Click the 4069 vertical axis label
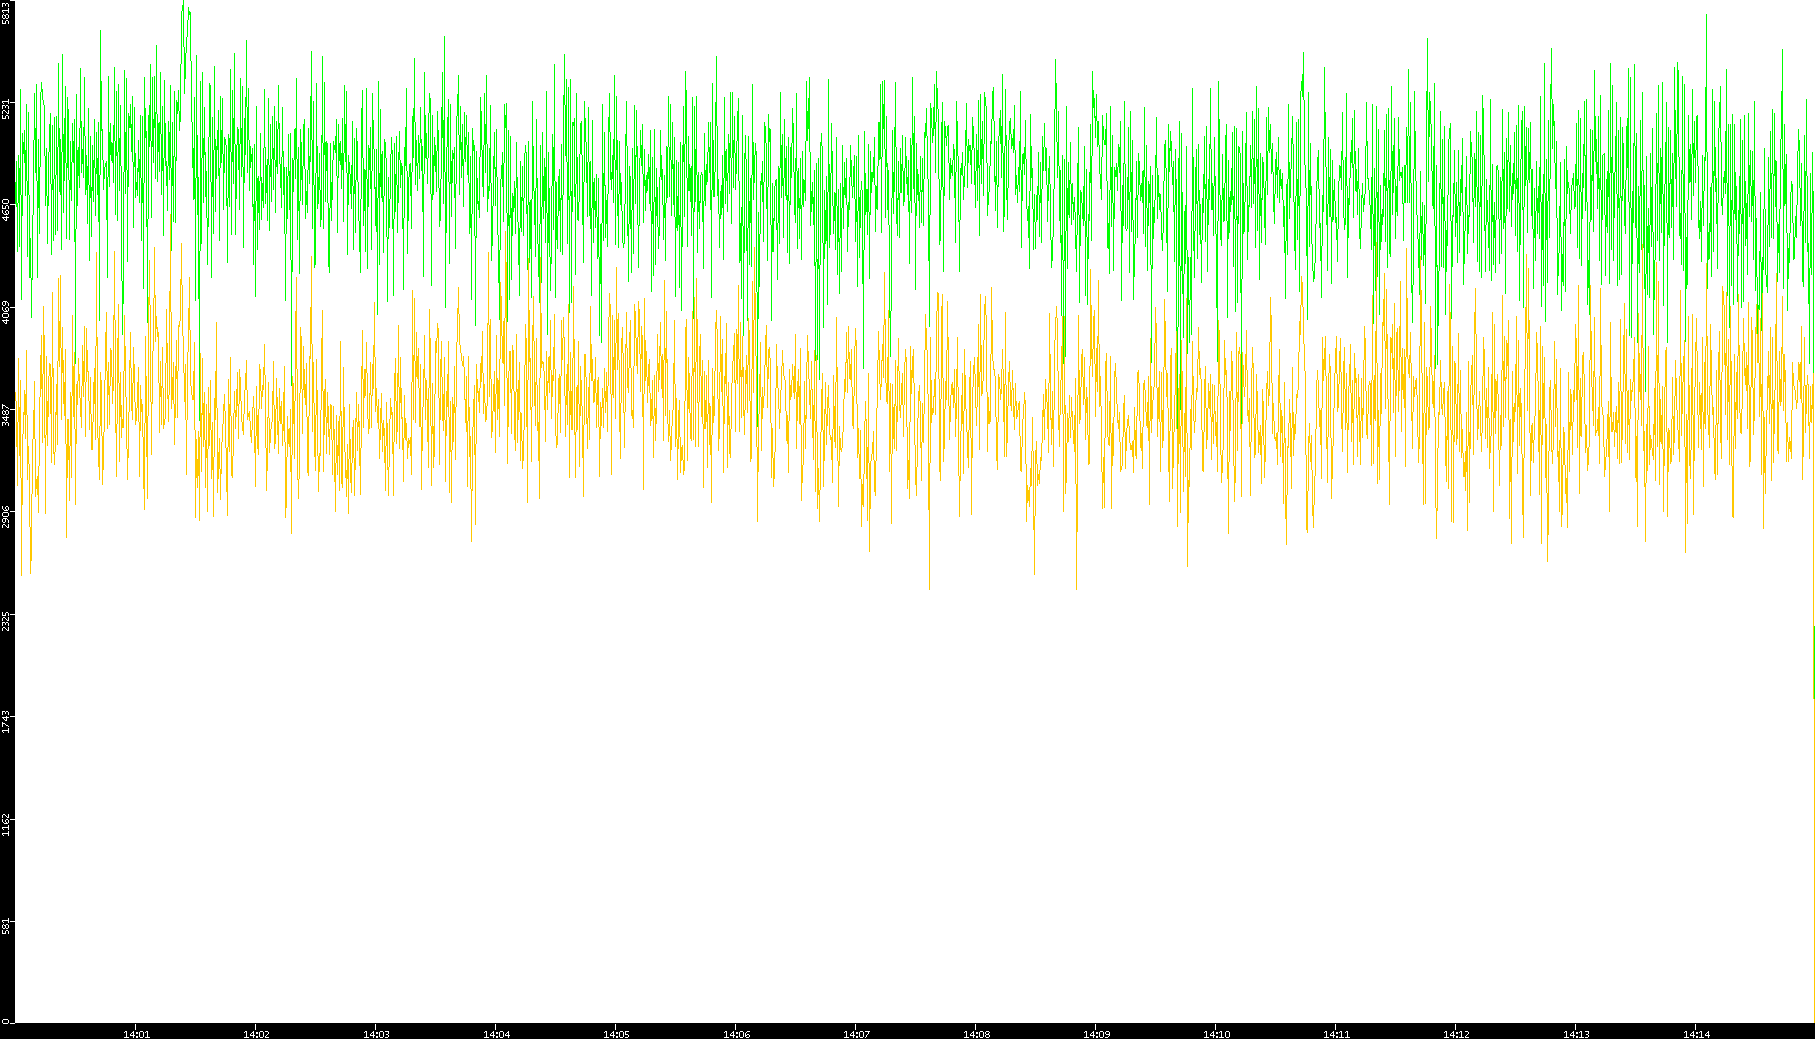1815x1039 pixels. pos(6,312)
